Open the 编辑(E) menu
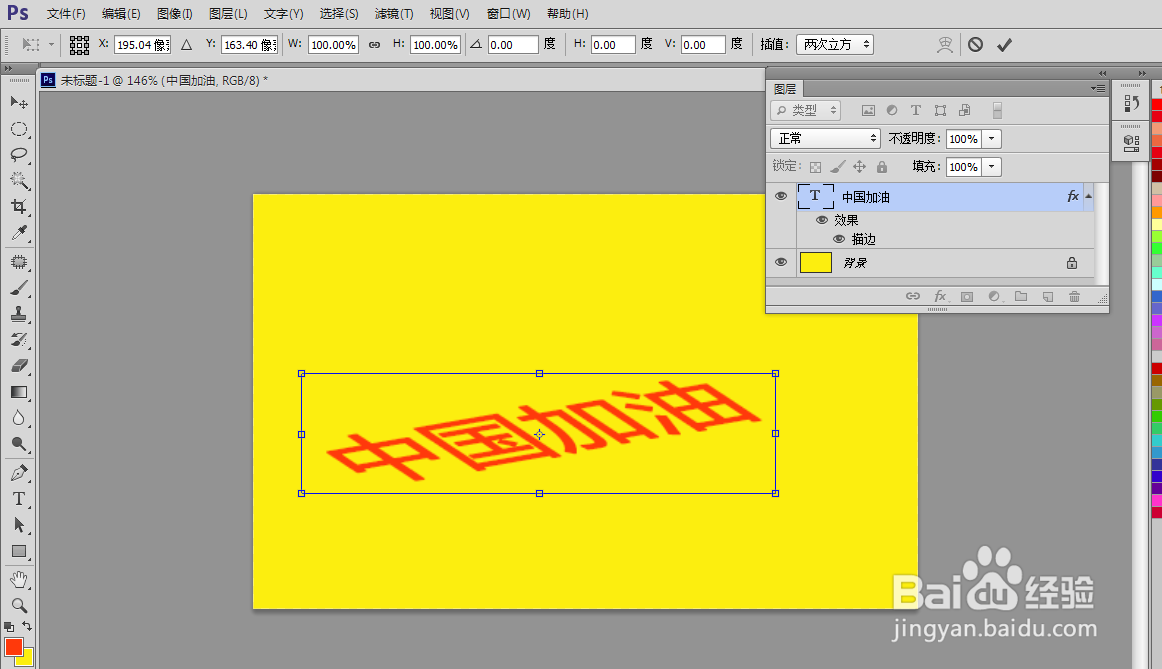 click(121, 14)
